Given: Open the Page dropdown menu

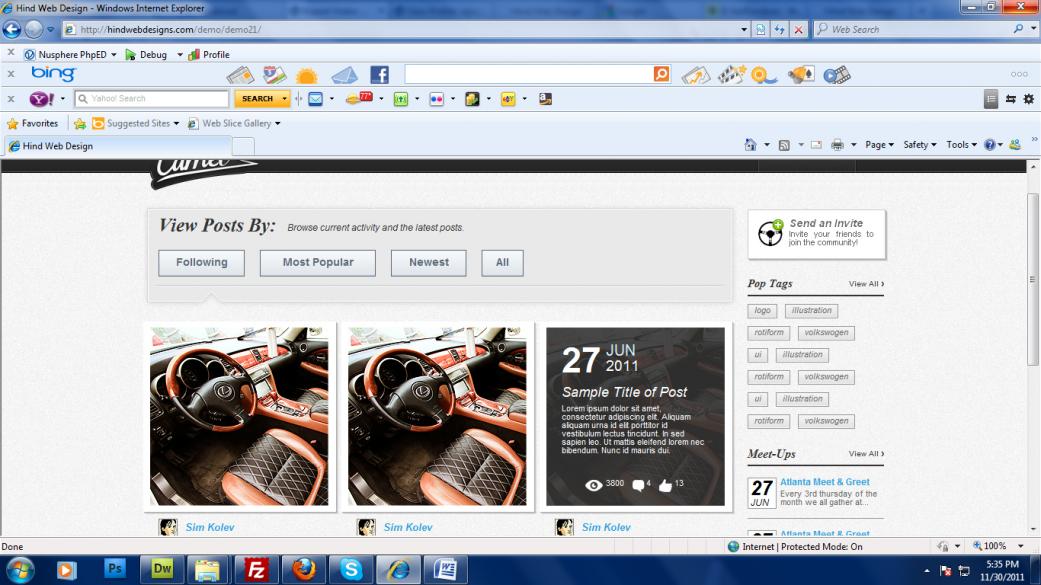Looking at the screenshot, I should [879, 145].
